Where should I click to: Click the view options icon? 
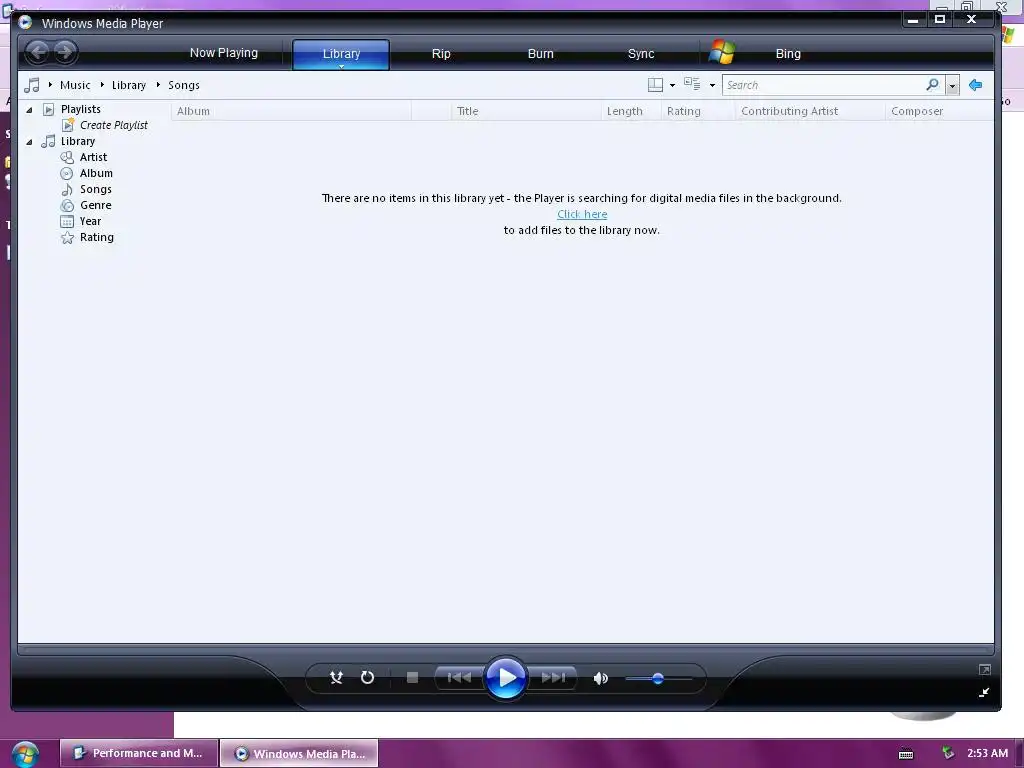692,84
